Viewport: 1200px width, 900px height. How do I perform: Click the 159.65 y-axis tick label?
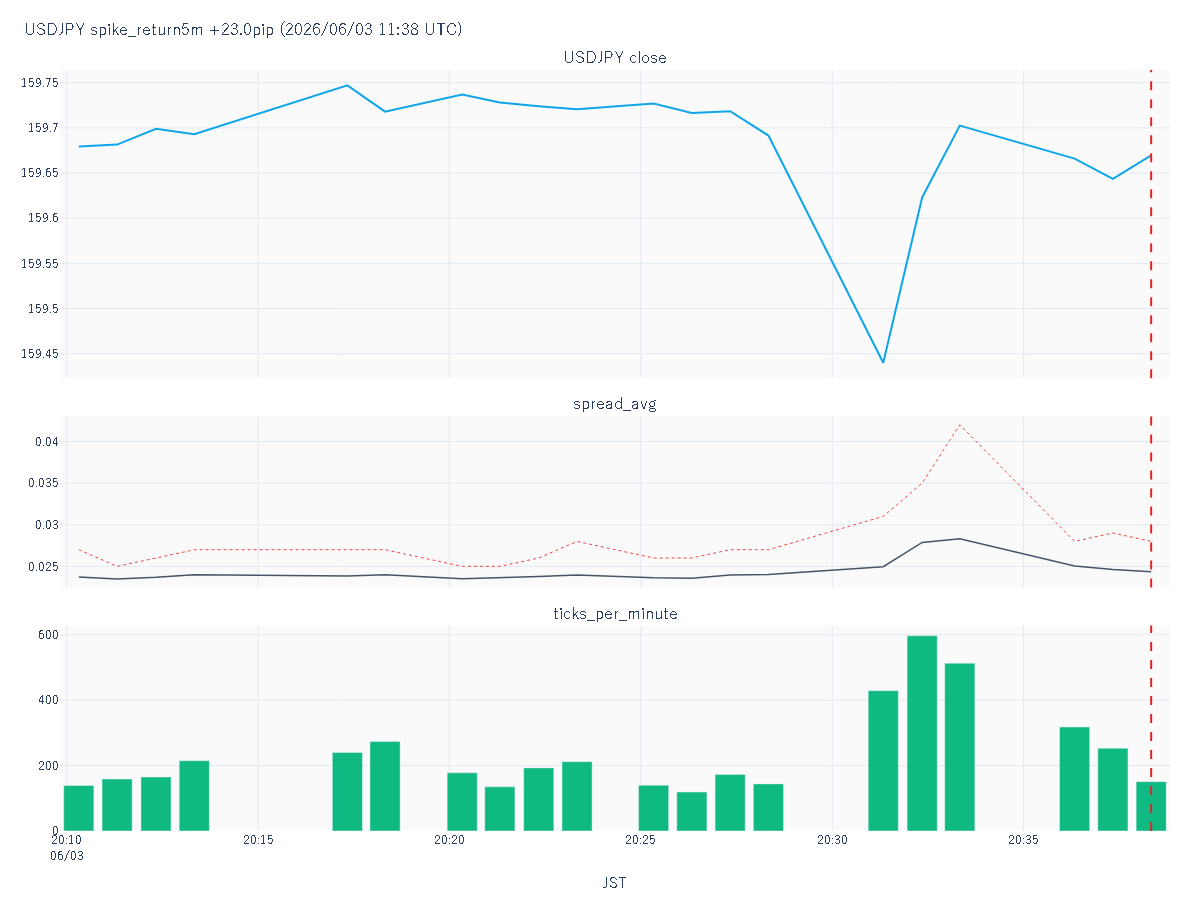40,173
